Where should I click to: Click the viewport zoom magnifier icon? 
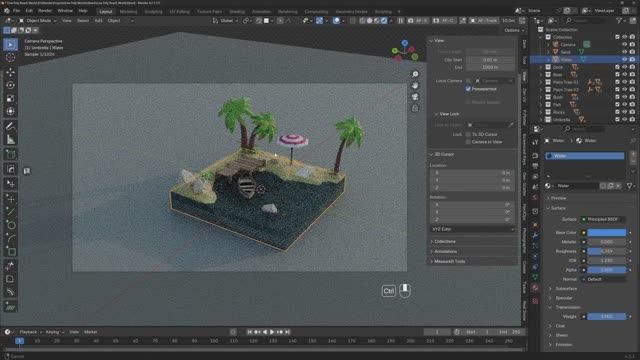tap(415, 74)
